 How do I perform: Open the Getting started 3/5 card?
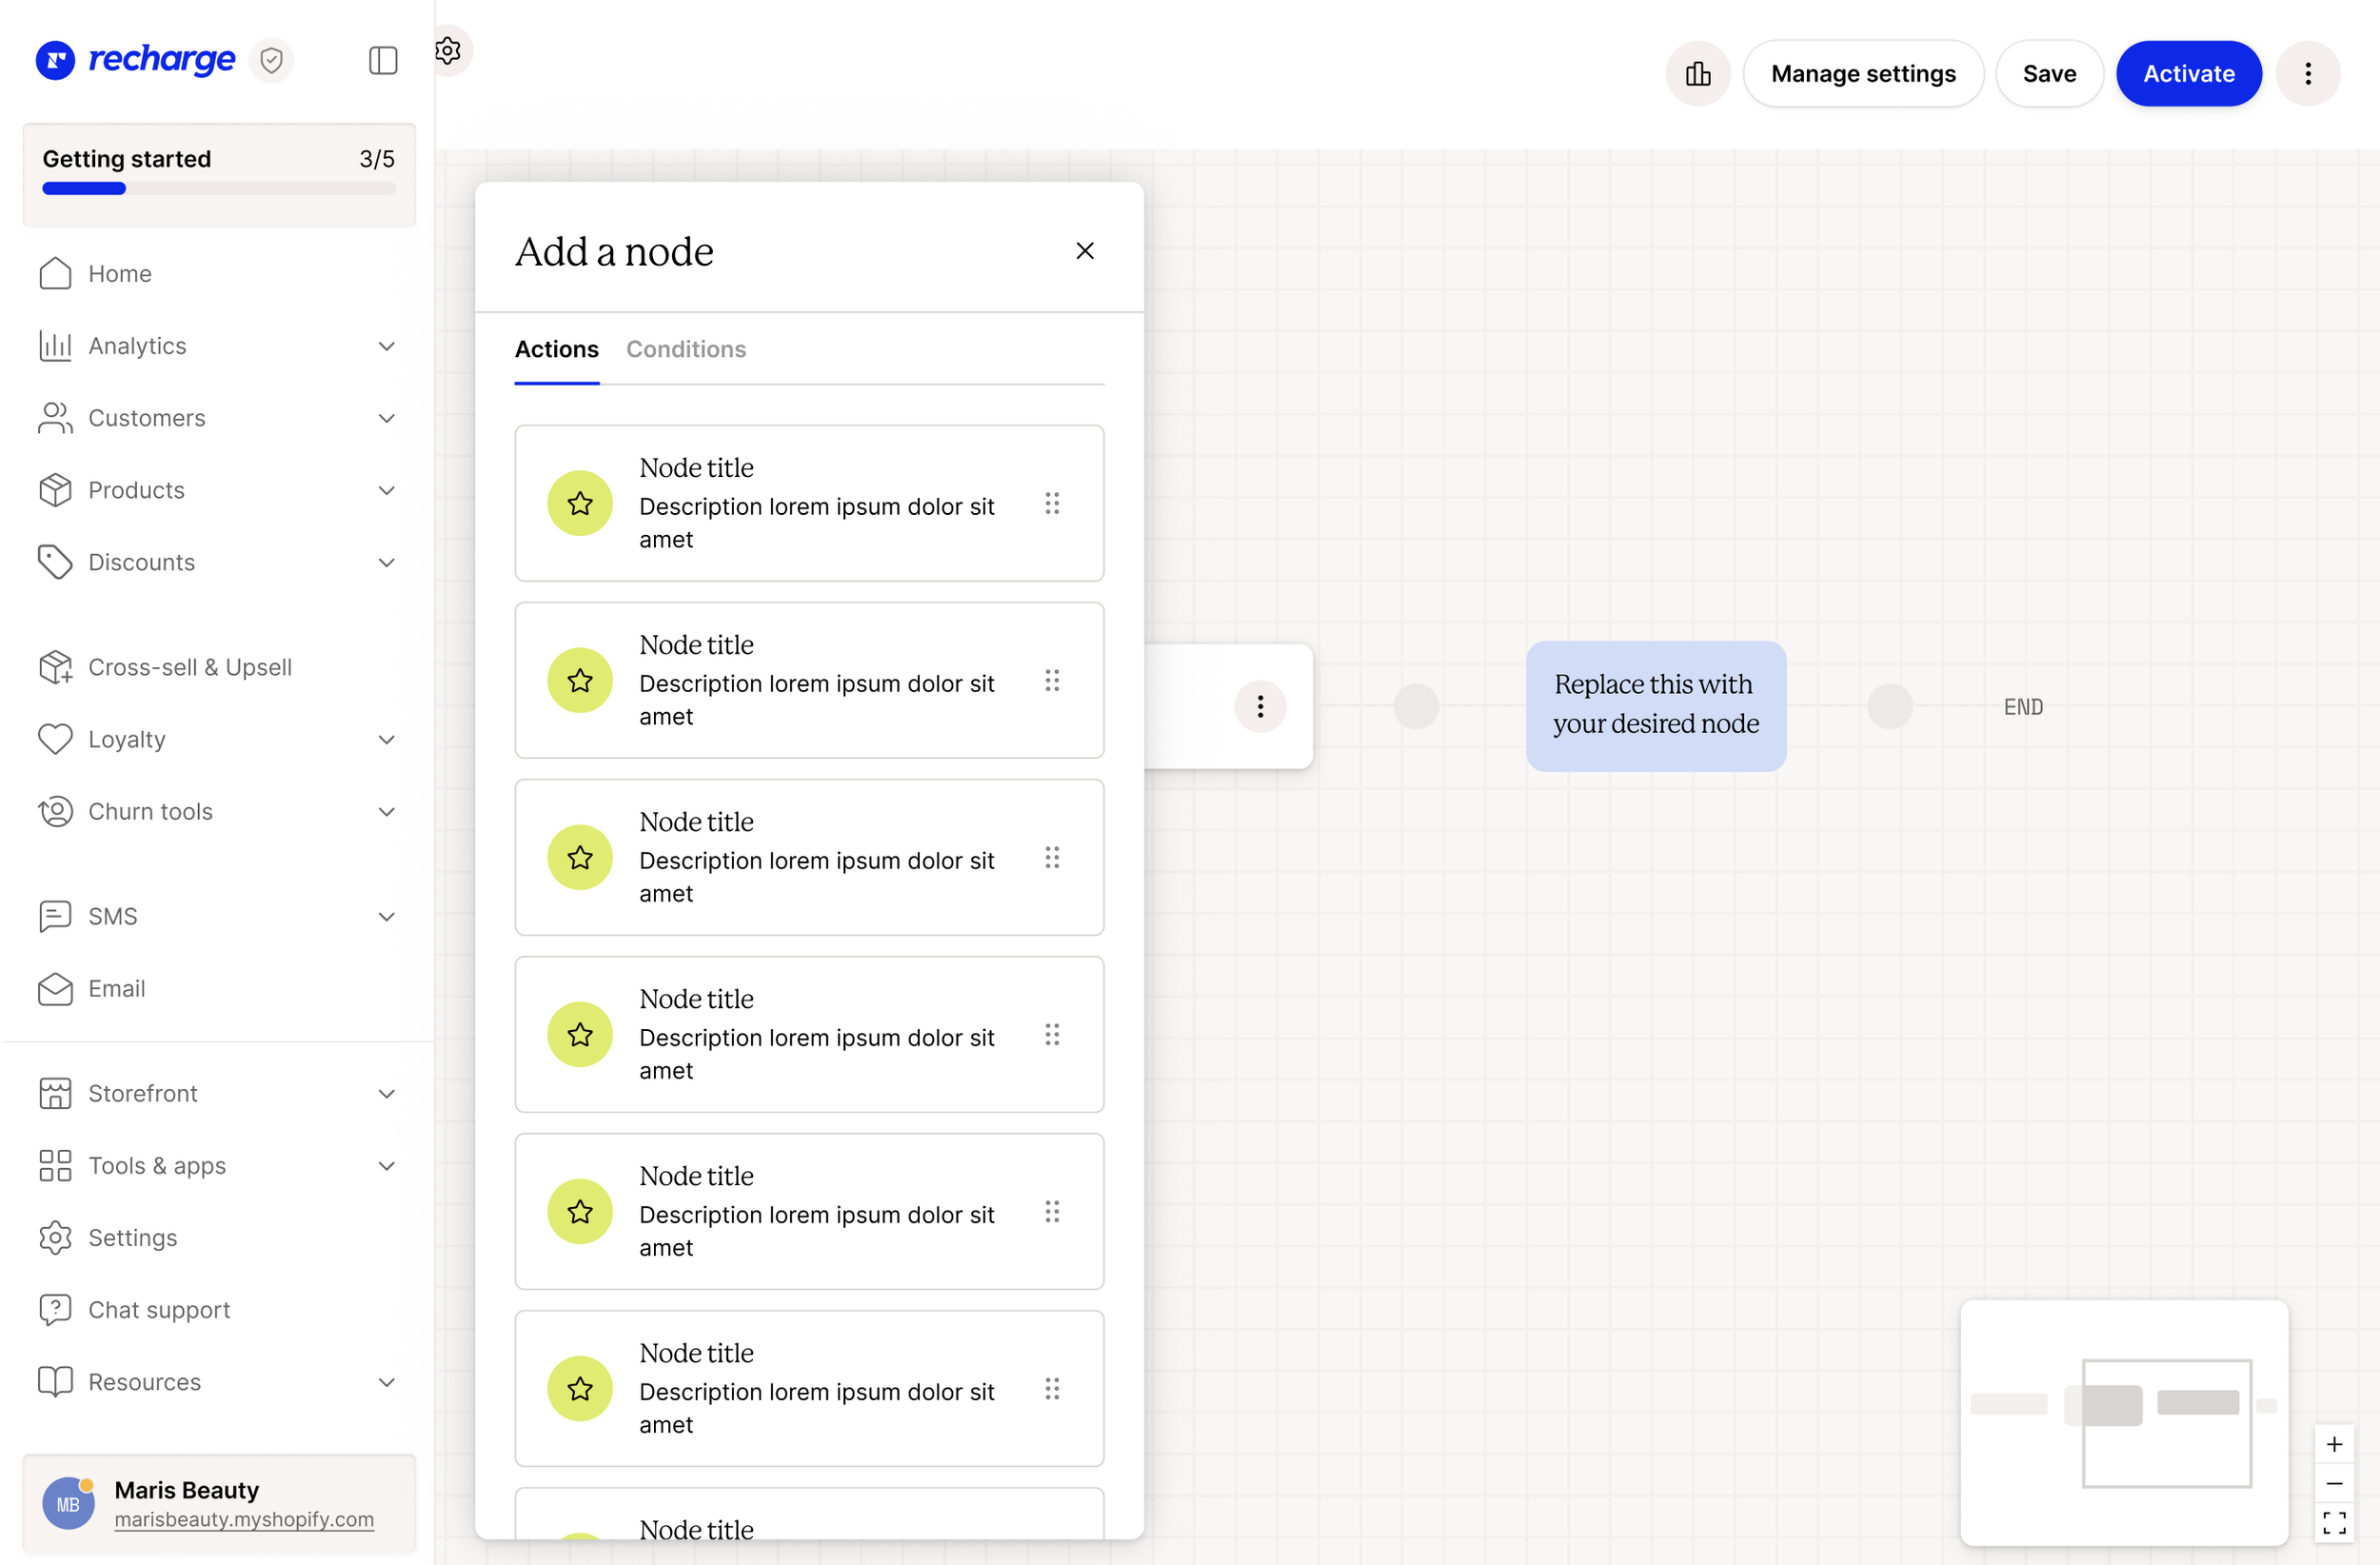pos(219,174)
